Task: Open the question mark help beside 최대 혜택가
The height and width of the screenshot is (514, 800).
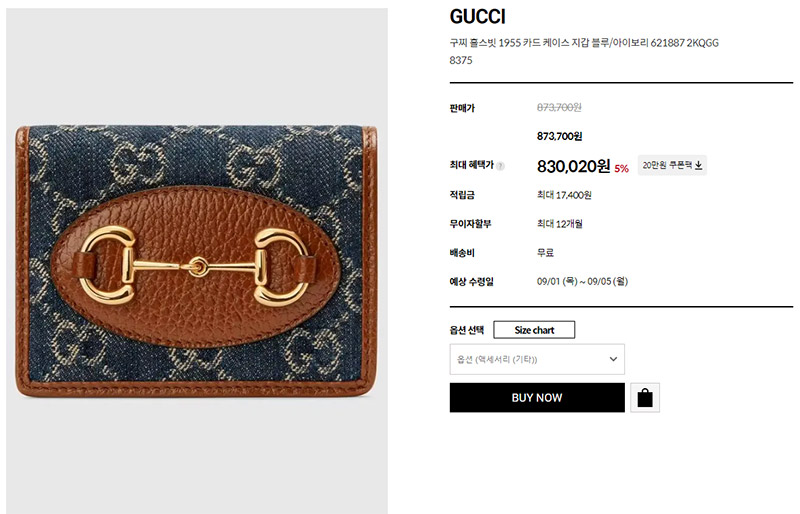Action: (501, 166)
